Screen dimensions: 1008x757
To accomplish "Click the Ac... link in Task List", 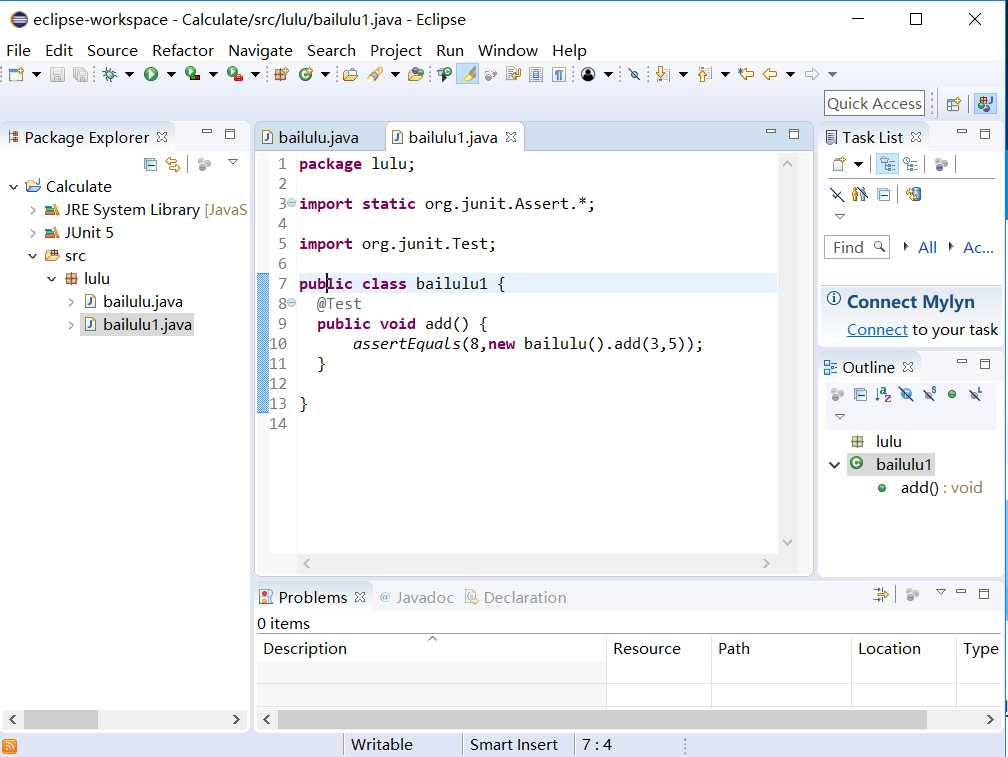I will click(x=978, y=247).
